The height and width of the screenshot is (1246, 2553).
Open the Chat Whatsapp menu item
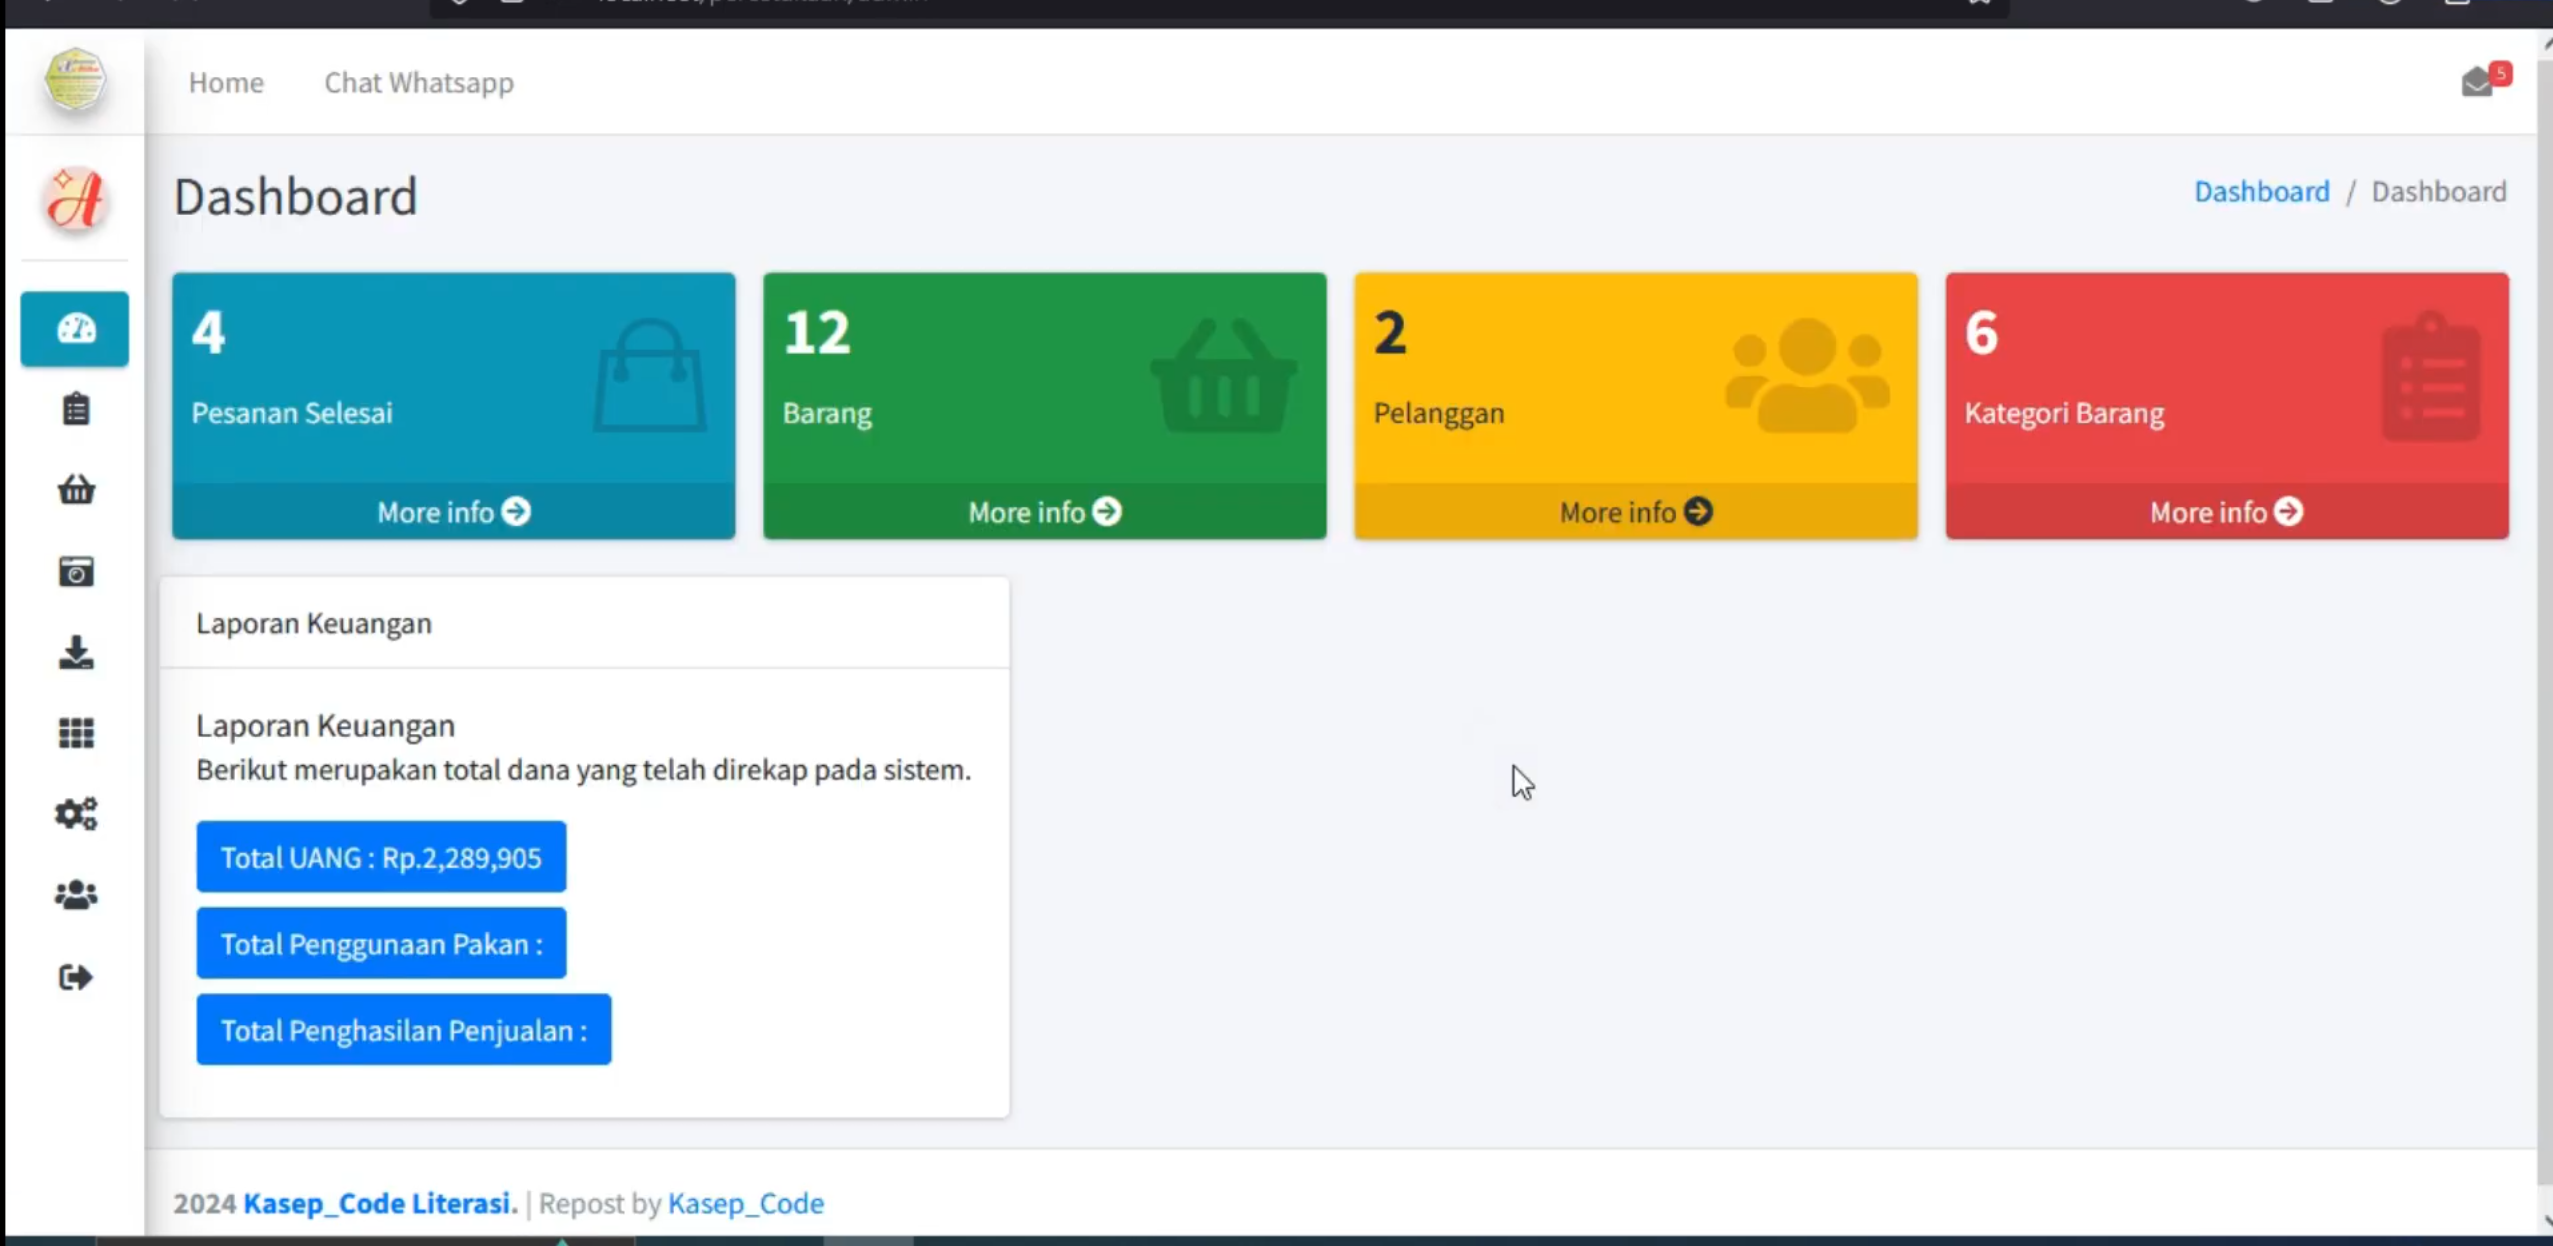coord(419,82)
